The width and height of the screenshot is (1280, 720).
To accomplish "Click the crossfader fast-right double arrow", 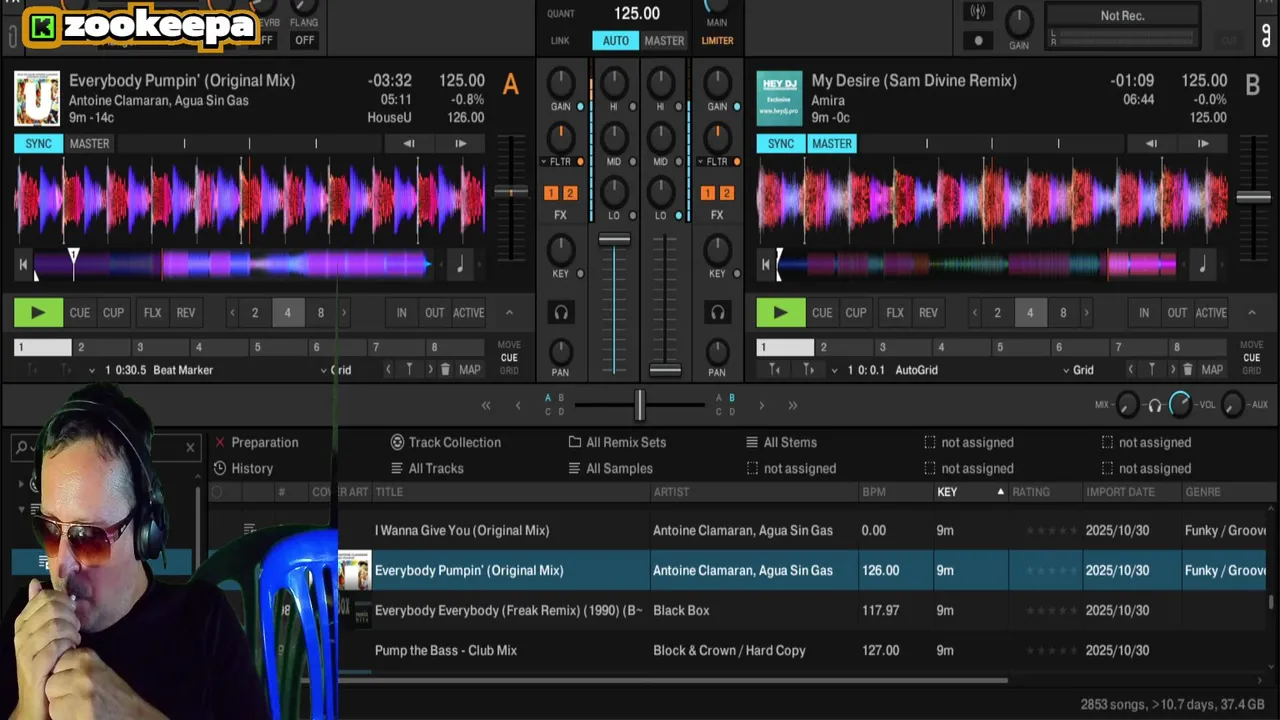I will point(792,406).
